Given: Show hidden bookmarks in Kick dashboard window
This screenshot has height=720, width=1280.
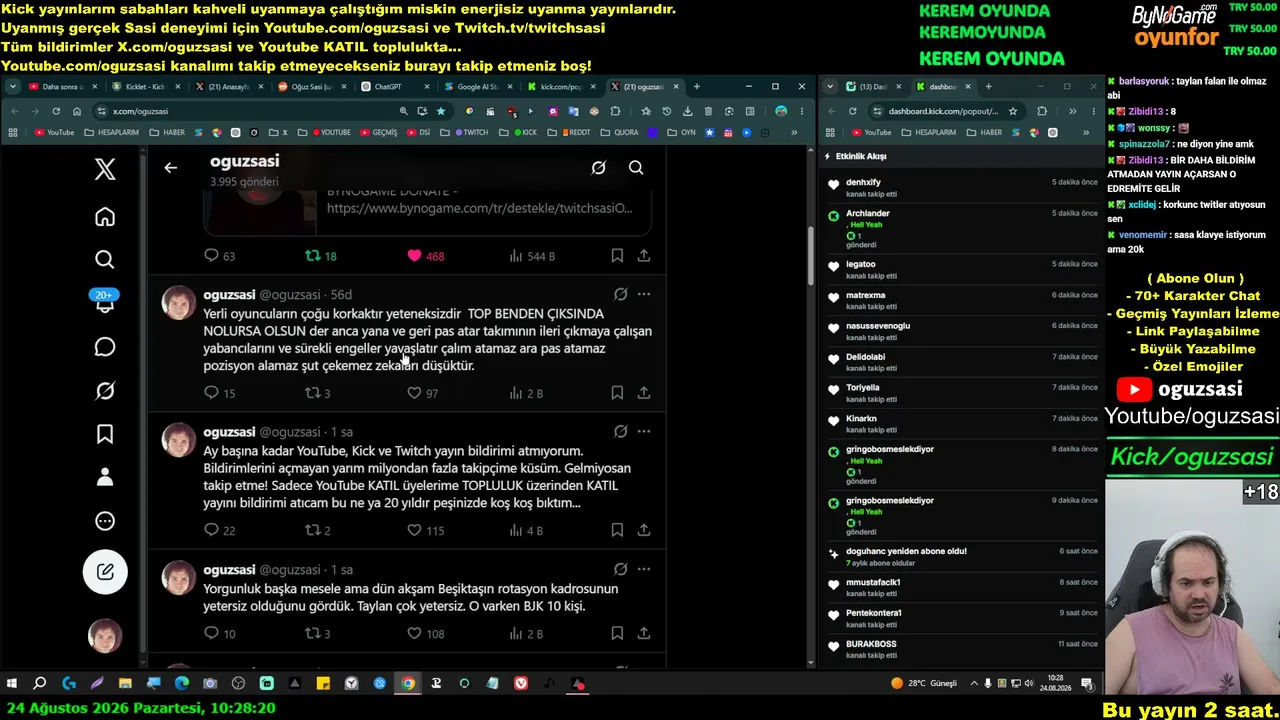Looking at the screenshot, I should (1087, 132).
